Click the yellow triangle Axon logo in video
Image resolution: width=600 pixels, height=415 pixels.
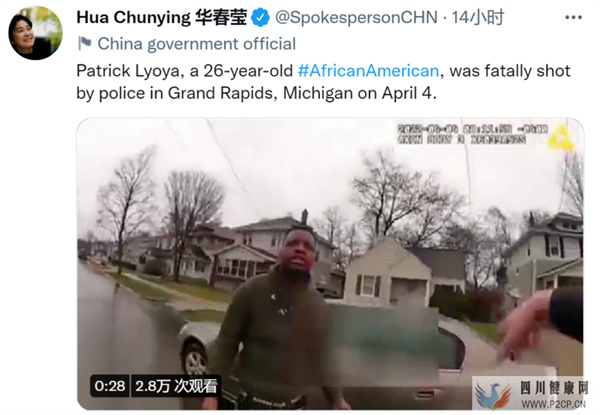coord(561,138)
